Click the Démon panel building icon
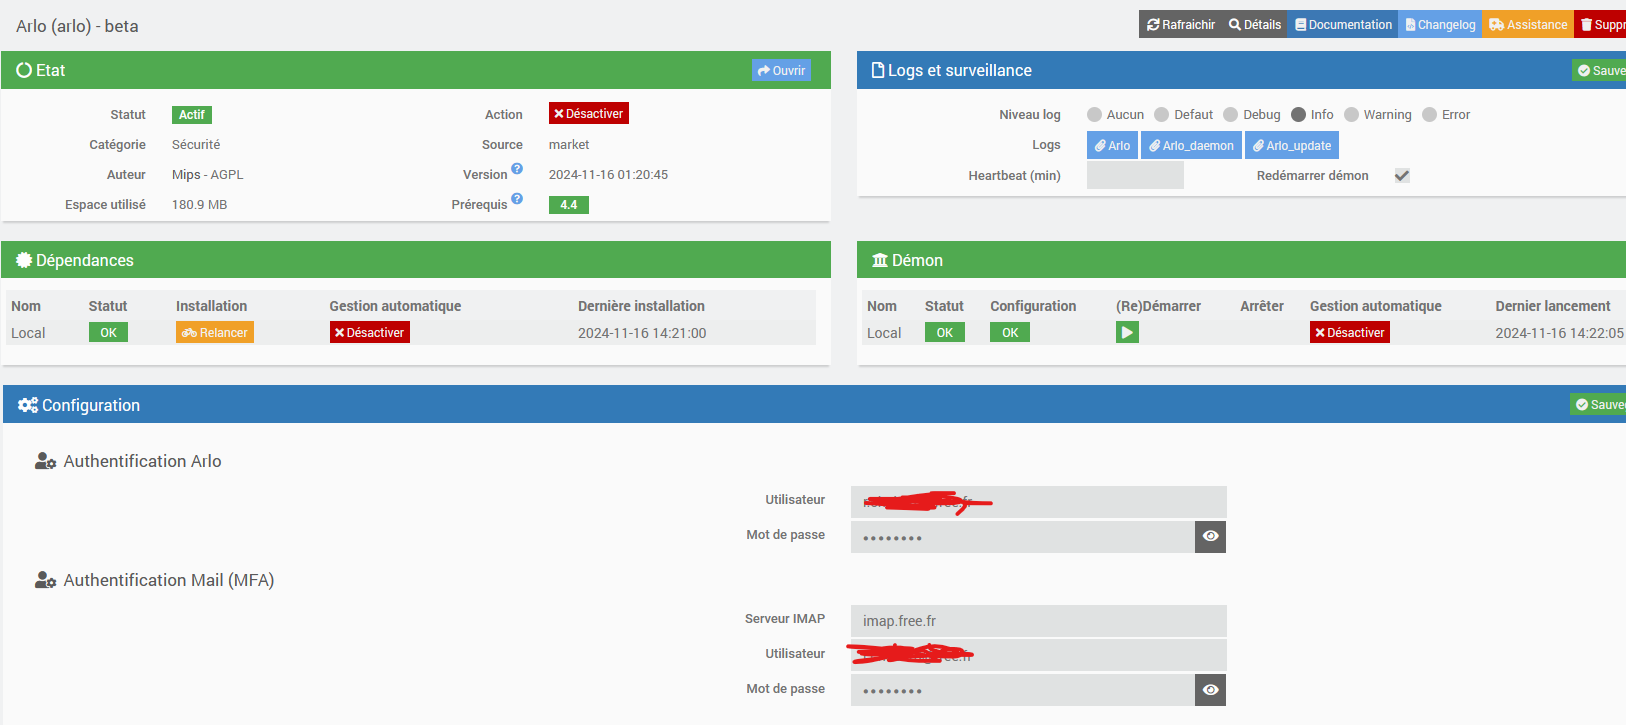The image size is (1626, 725). pyautogui.click(x=880, y=260)
